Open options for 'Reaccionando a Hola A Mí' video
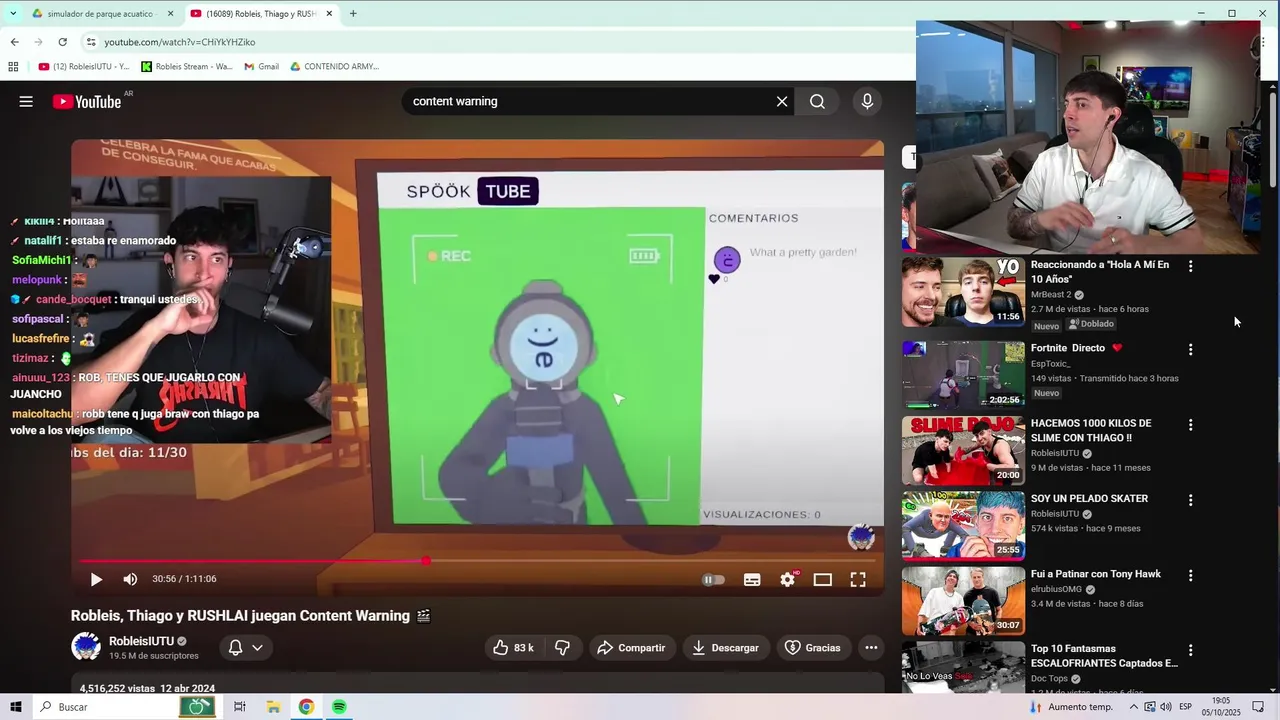The height and width of the screenshot is (720, 1280). pyautogui.click(x=1190, y=266)
